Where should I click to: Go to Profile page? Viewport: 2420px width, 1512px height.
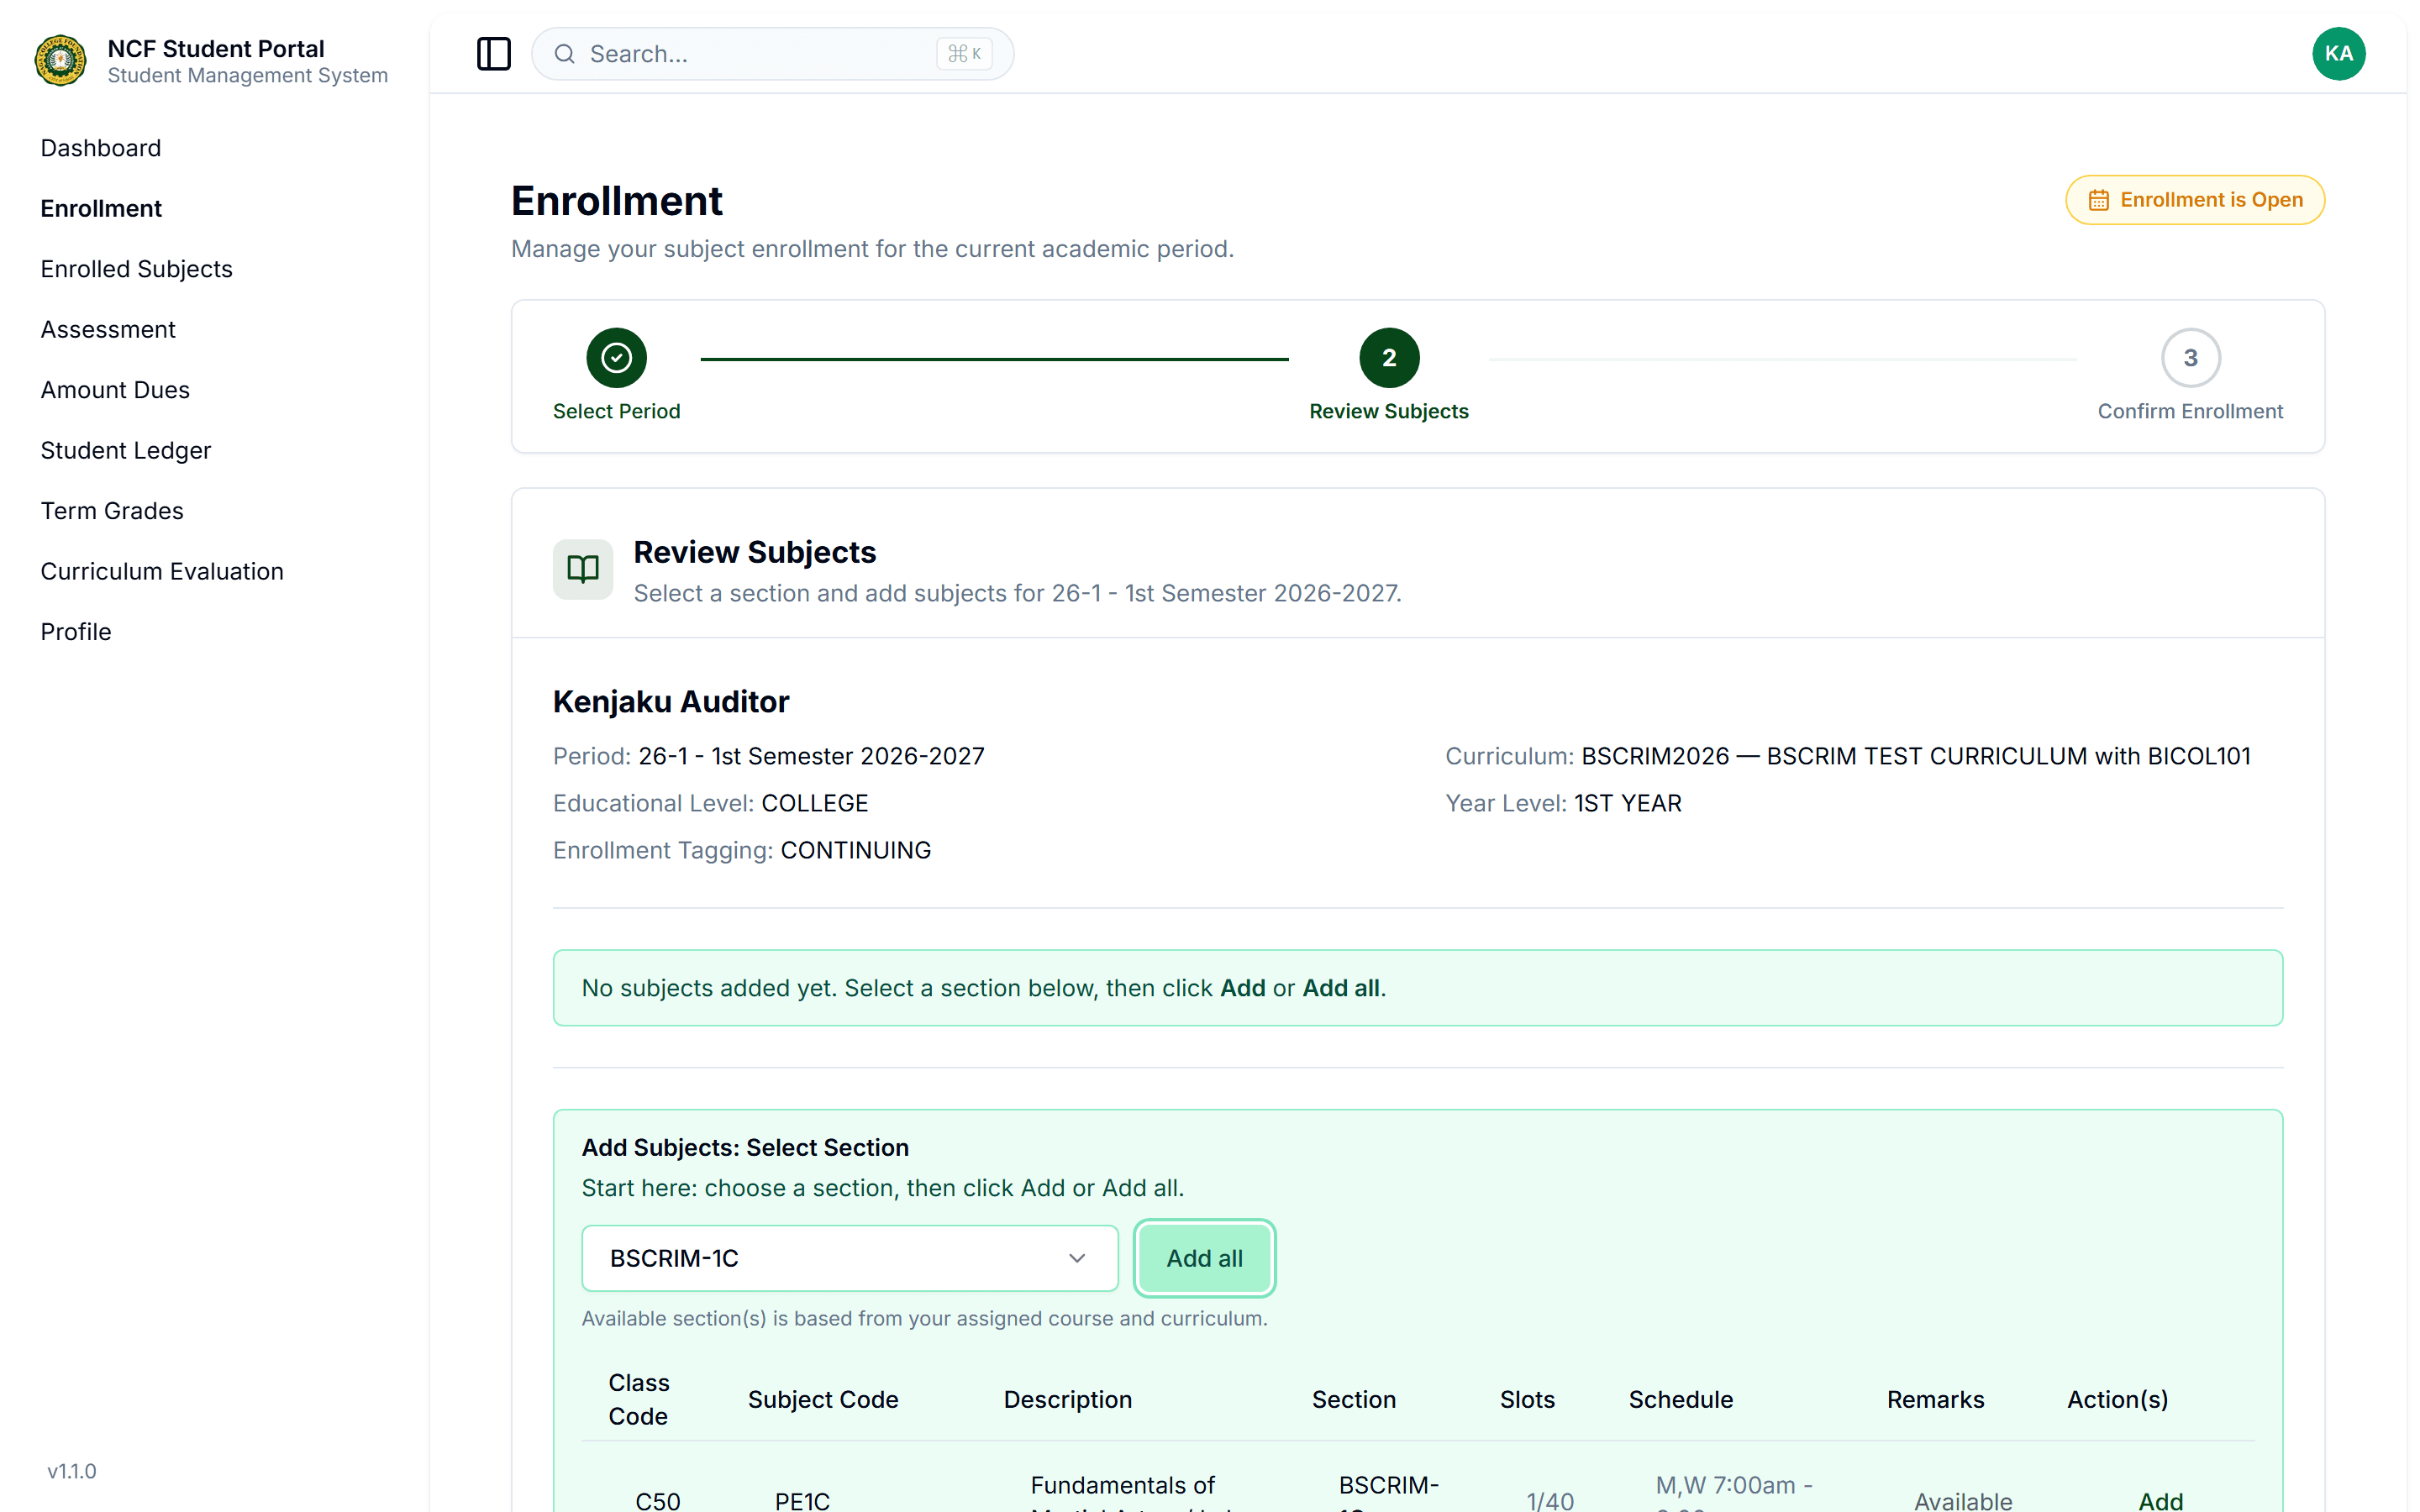76,632
